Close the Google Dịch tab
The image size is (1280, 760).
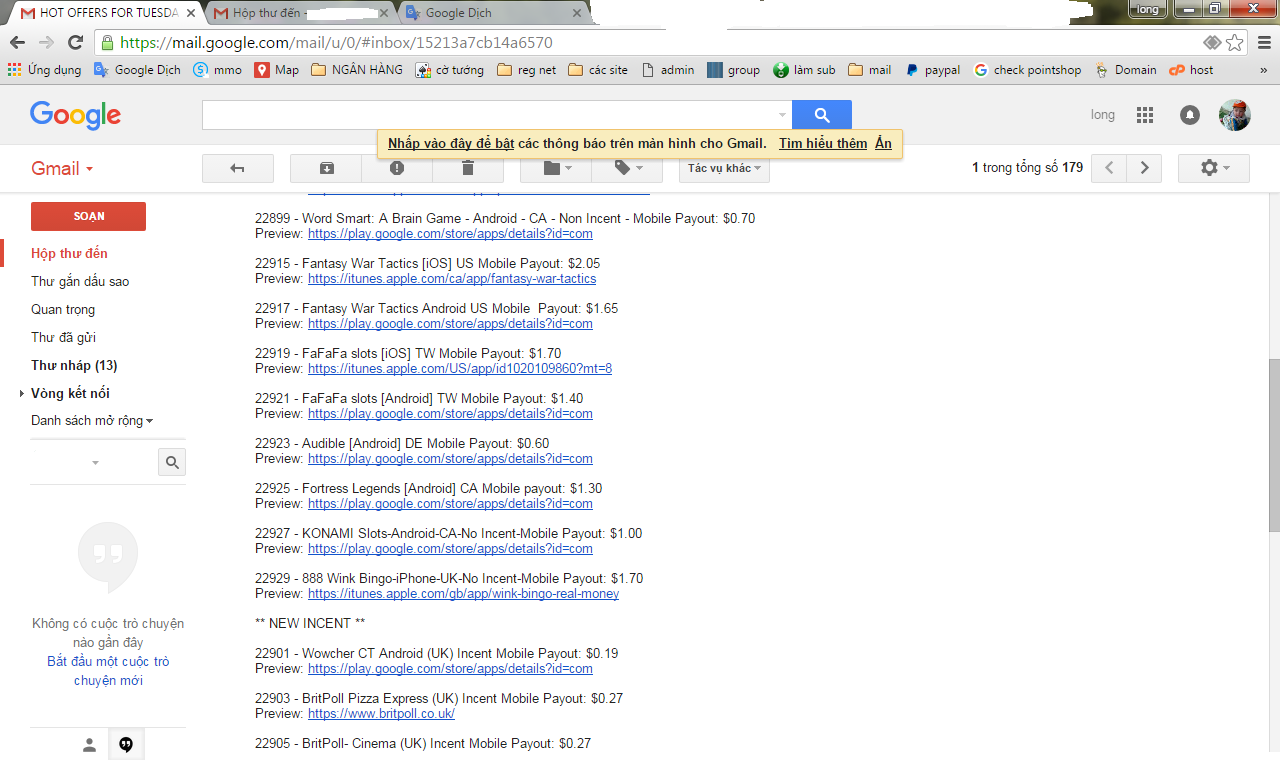coord(575,13)
